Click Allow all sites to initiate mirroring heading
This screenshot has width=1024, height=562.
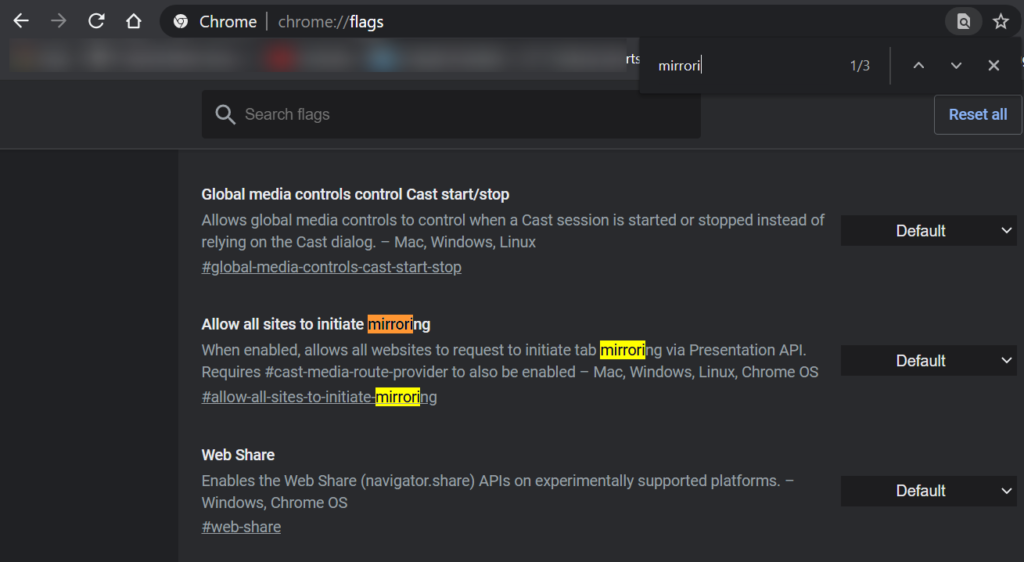point(315,324)
